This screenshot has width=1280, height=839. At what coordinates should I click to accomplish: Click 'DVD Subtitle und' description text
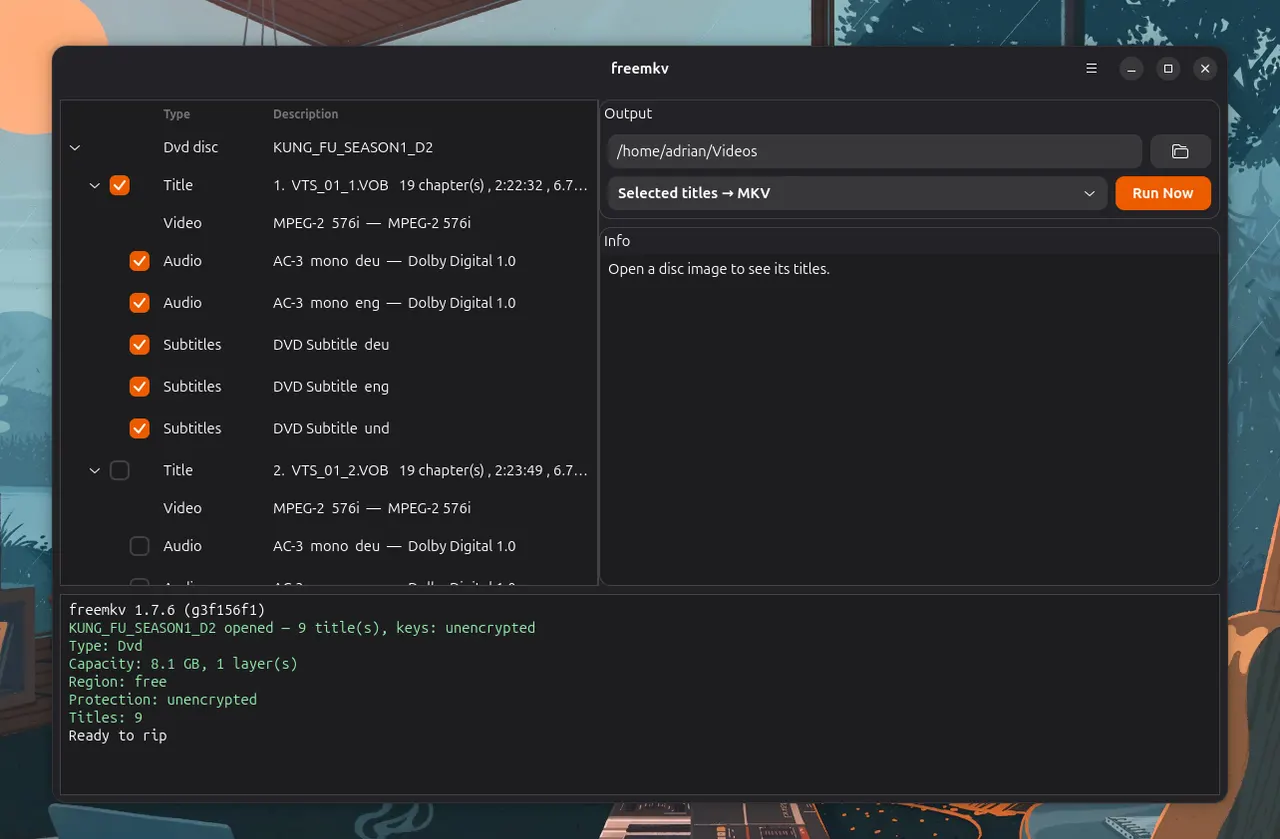(x=331, y=428)
